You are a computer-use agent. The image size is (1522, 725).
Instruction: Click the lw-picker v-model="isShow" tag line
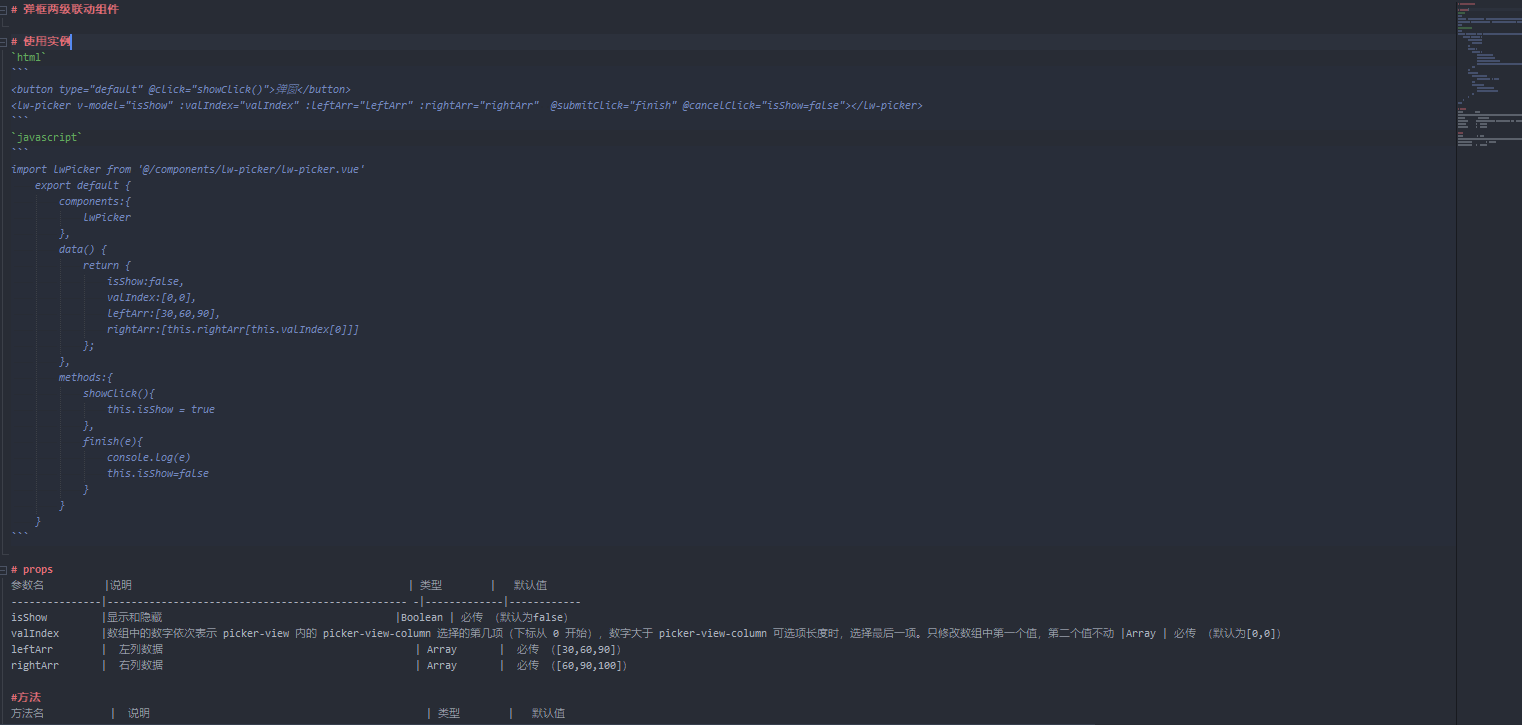coord(466,105)
